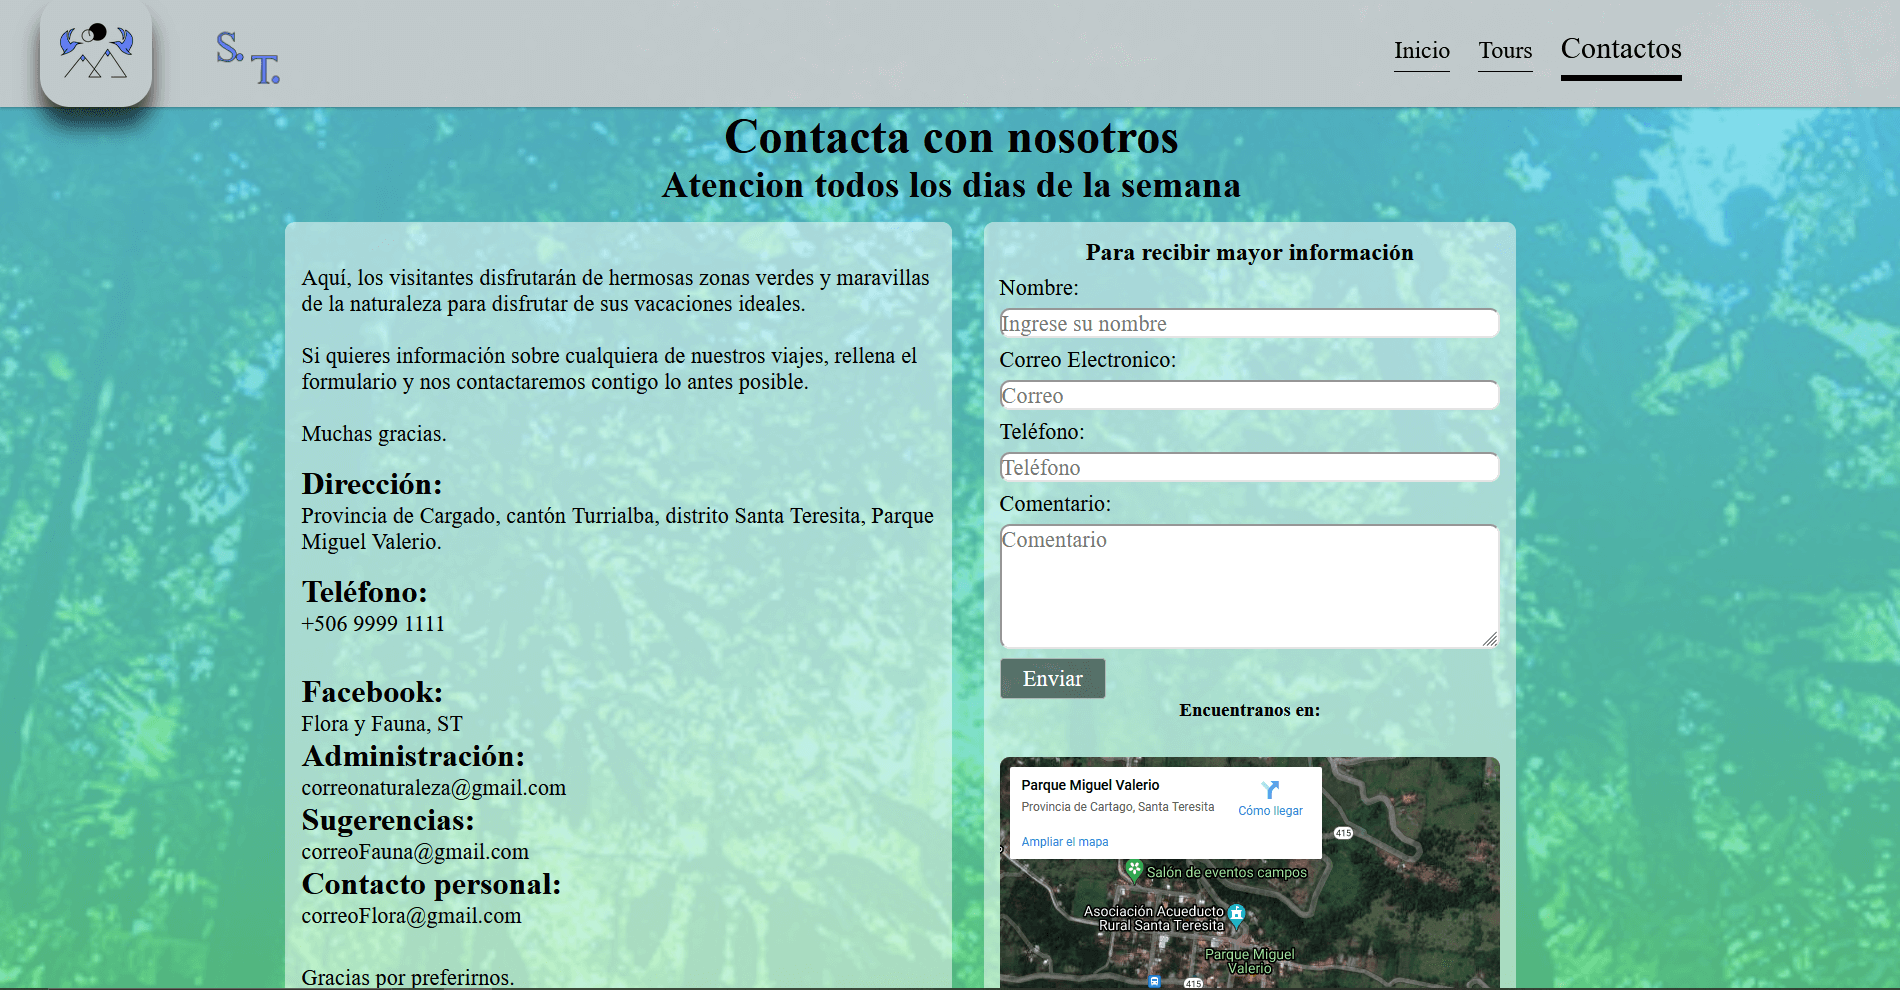The height and width of the screenshot is (990, 1900).
Task: Focus the Nombre input field
Action: [x=1249, y=323]
